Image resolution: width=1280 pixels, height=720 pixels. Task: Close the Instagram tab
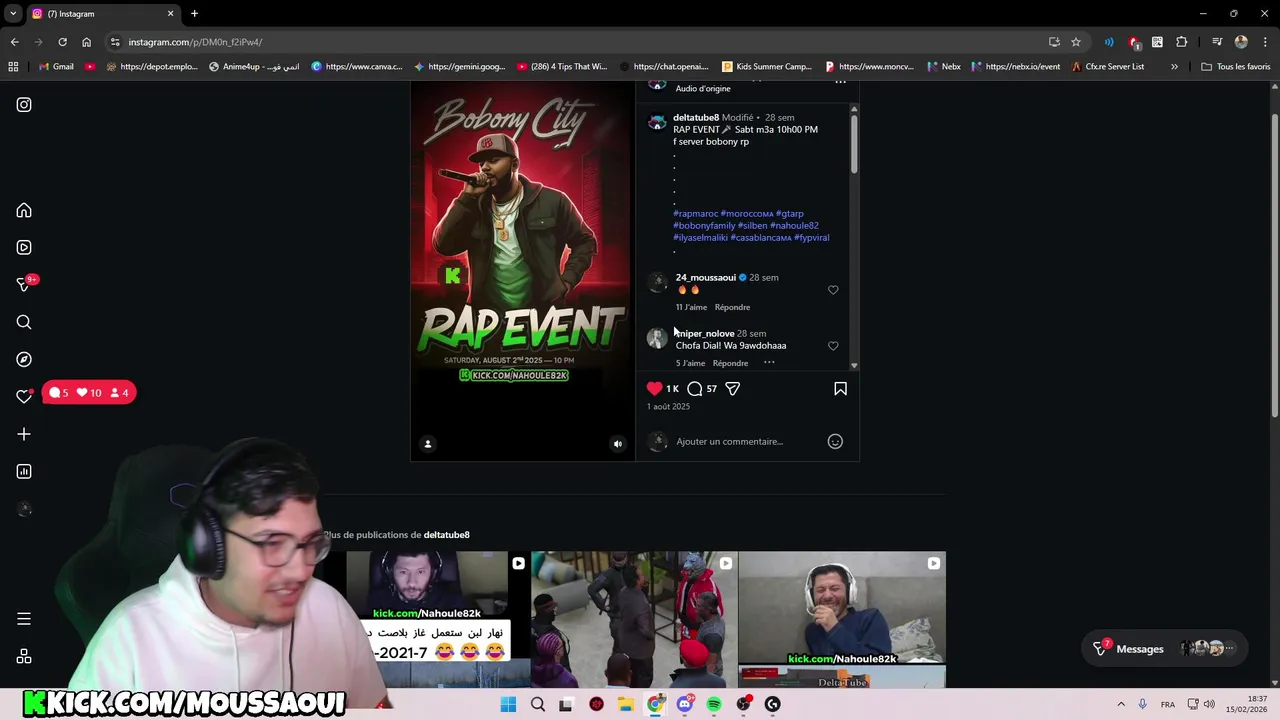click(x=170, y=13)
